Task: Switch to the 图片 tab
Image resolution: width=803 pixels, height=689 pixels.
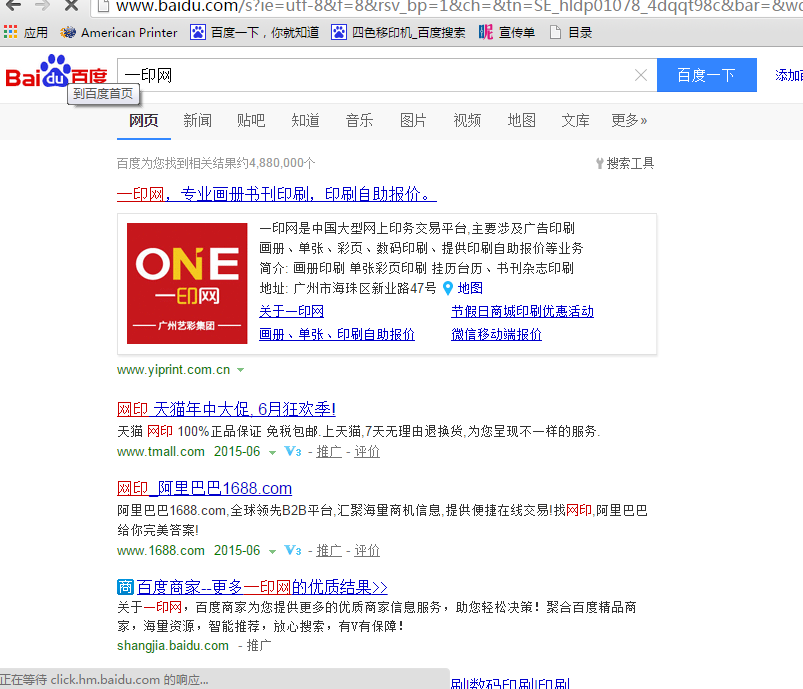Action: 413,120
